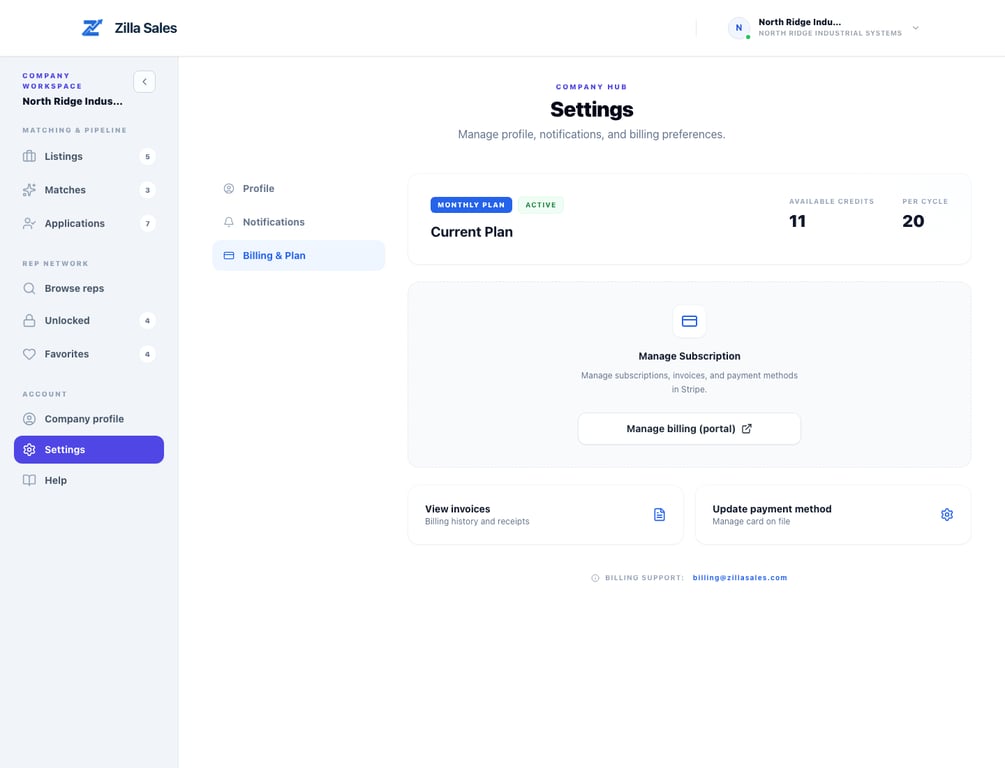The image size is (1005, 768).
Task: Click Manage billing (portal) button
Action: tap(689, 429)
